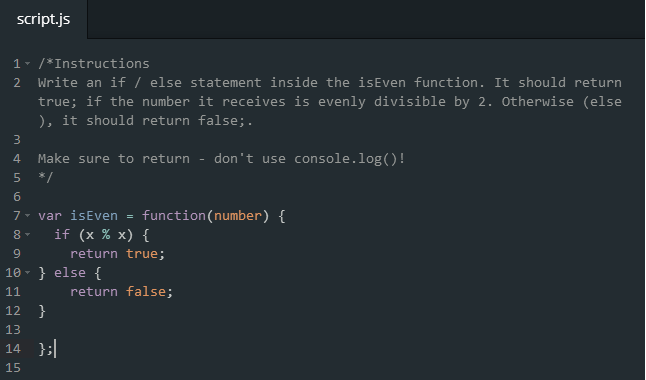Screen dimensions: 646x380
Task: Collapse the comment block fold arrow on line 1
Action: 28,63
